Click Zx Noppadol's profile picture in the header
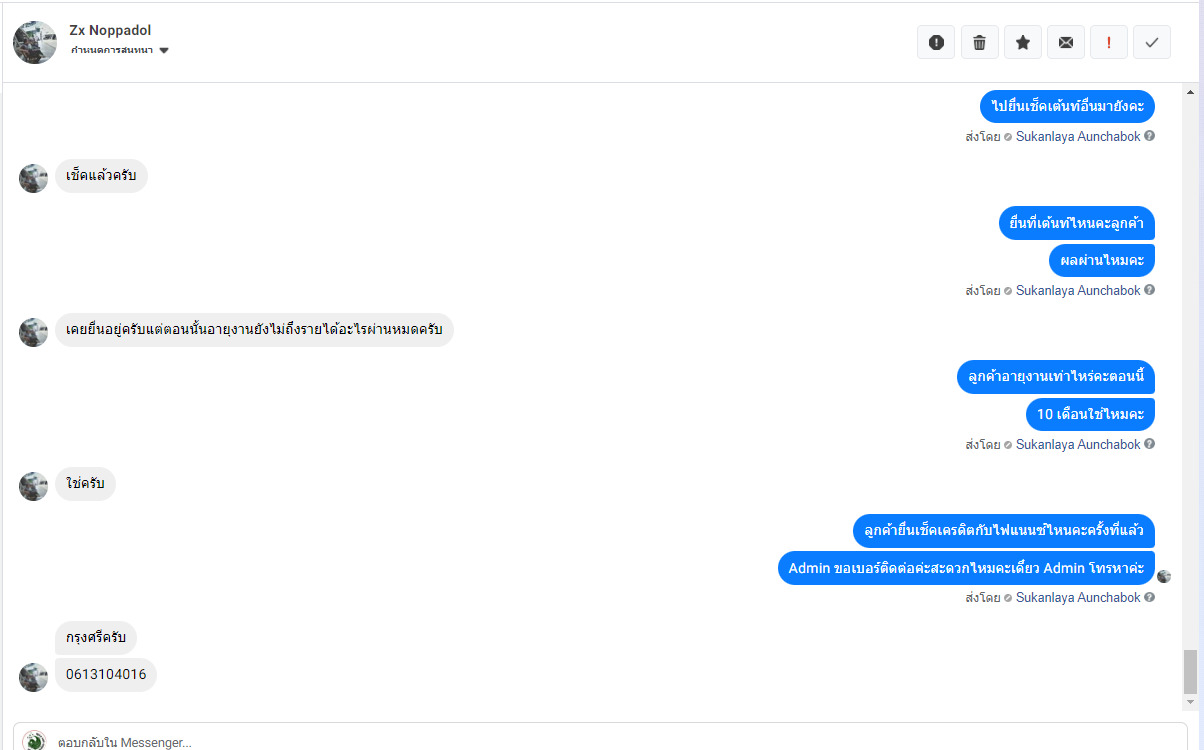This screenshot has width=1204, height=750. coord(35,42)
